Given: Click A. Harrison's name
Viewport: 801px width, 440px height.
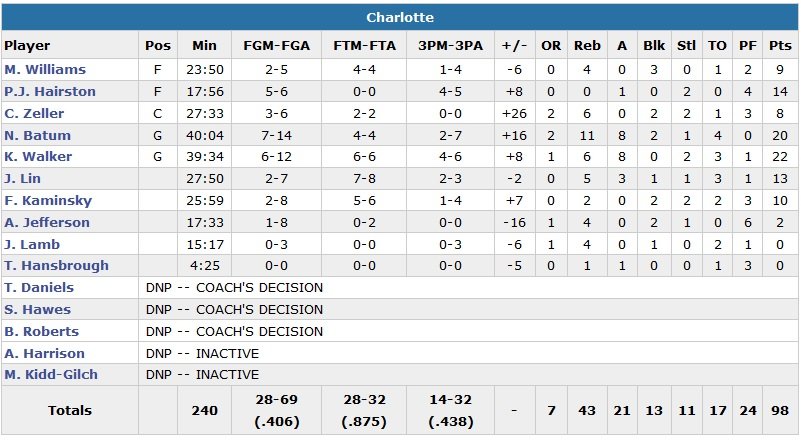Looking at the screenshot, I should click(44, 353).
